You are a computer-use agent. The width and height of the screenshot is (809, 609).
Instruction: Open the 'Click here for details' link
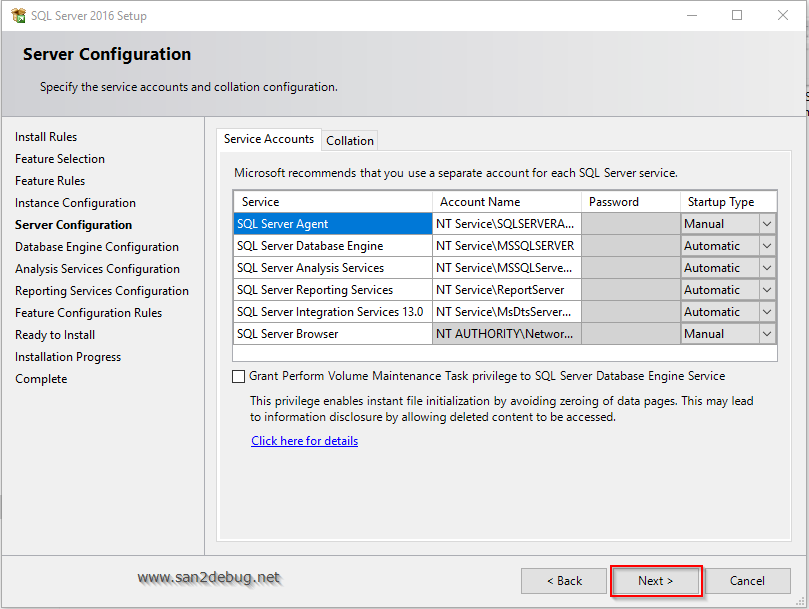click(304, 441)
